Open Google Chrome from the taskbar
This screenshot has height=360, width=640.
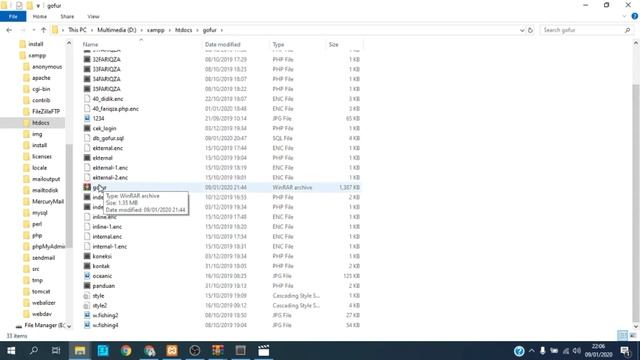(126, 351)
